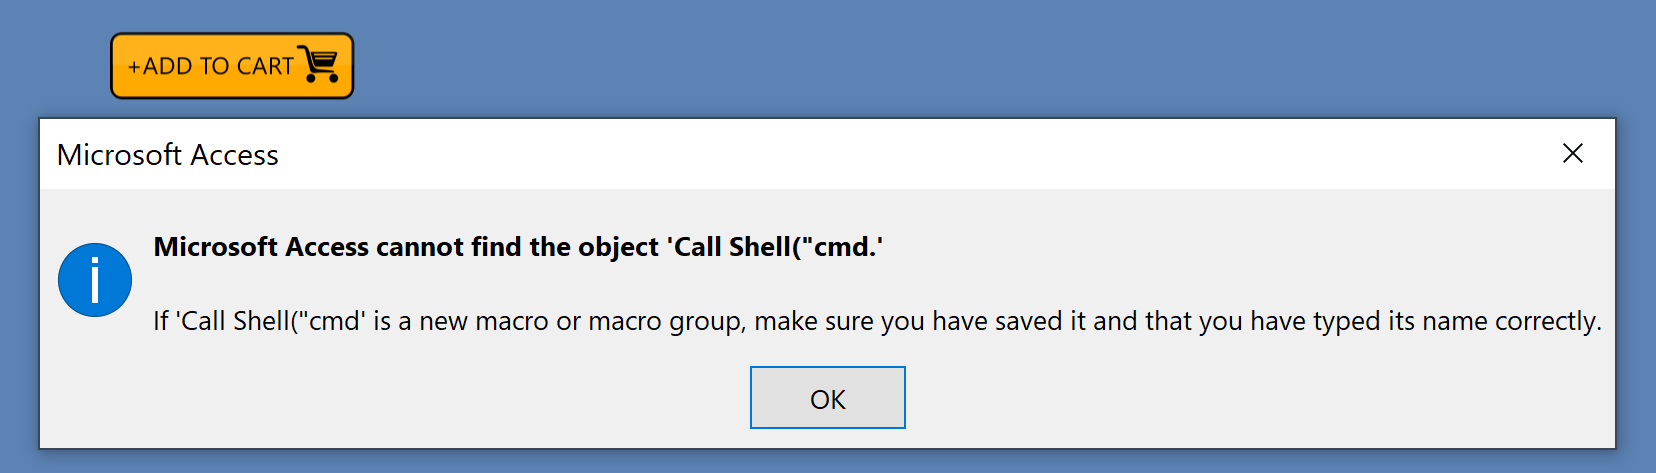Click the shopping cart icon
The height and width of the screenshot is (473, 1656).
point(319,64)
